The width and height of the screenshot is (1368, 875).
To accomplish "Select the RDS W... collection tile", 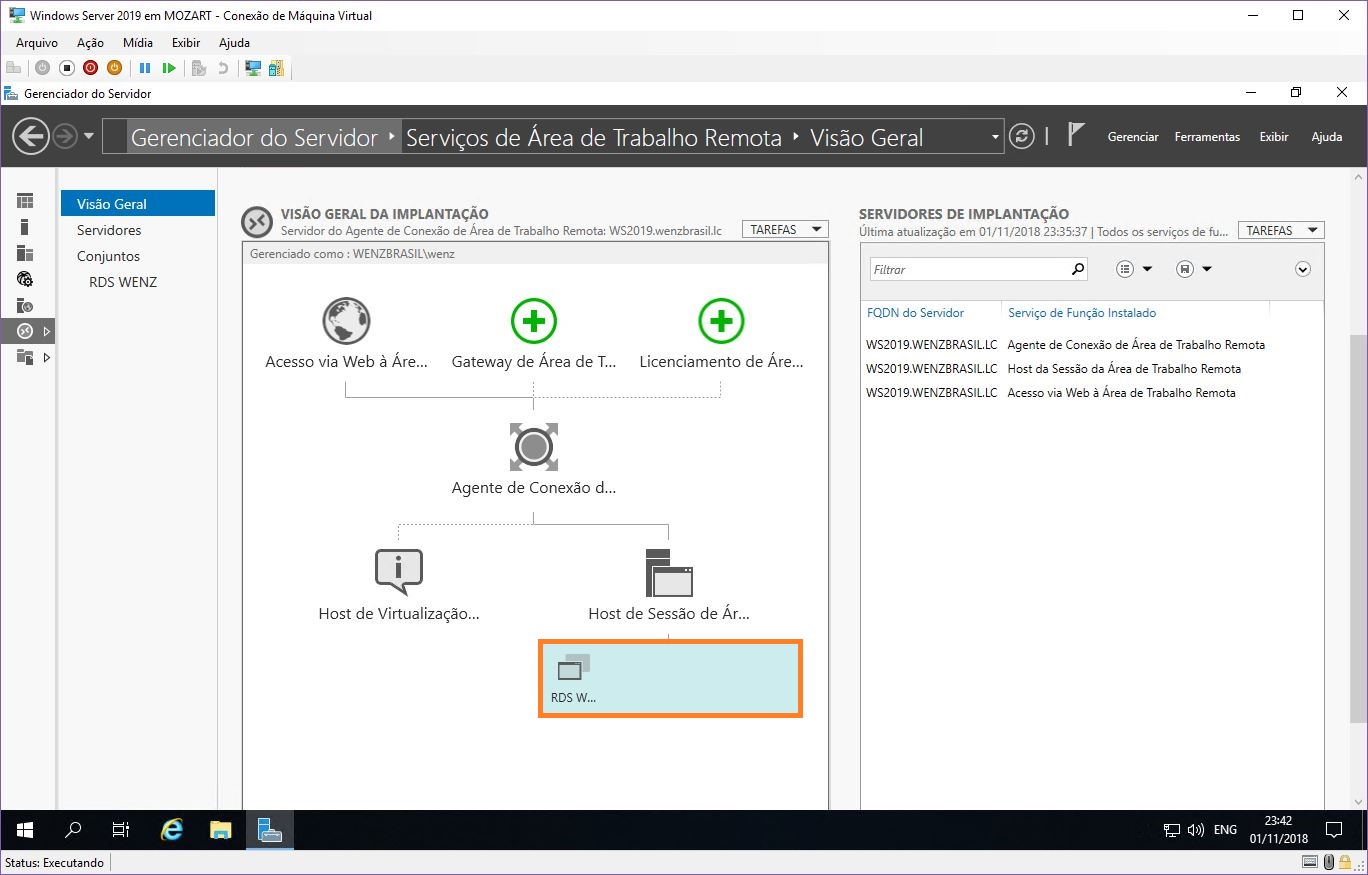I will click(x=670, y=678).
